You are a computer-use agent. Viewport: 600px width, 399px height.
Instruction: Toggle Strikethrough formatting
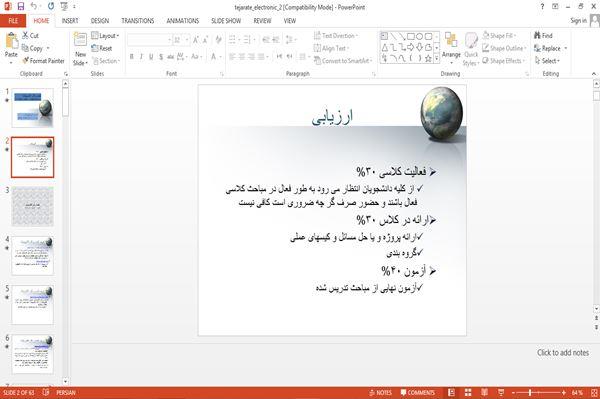[170, 57]
